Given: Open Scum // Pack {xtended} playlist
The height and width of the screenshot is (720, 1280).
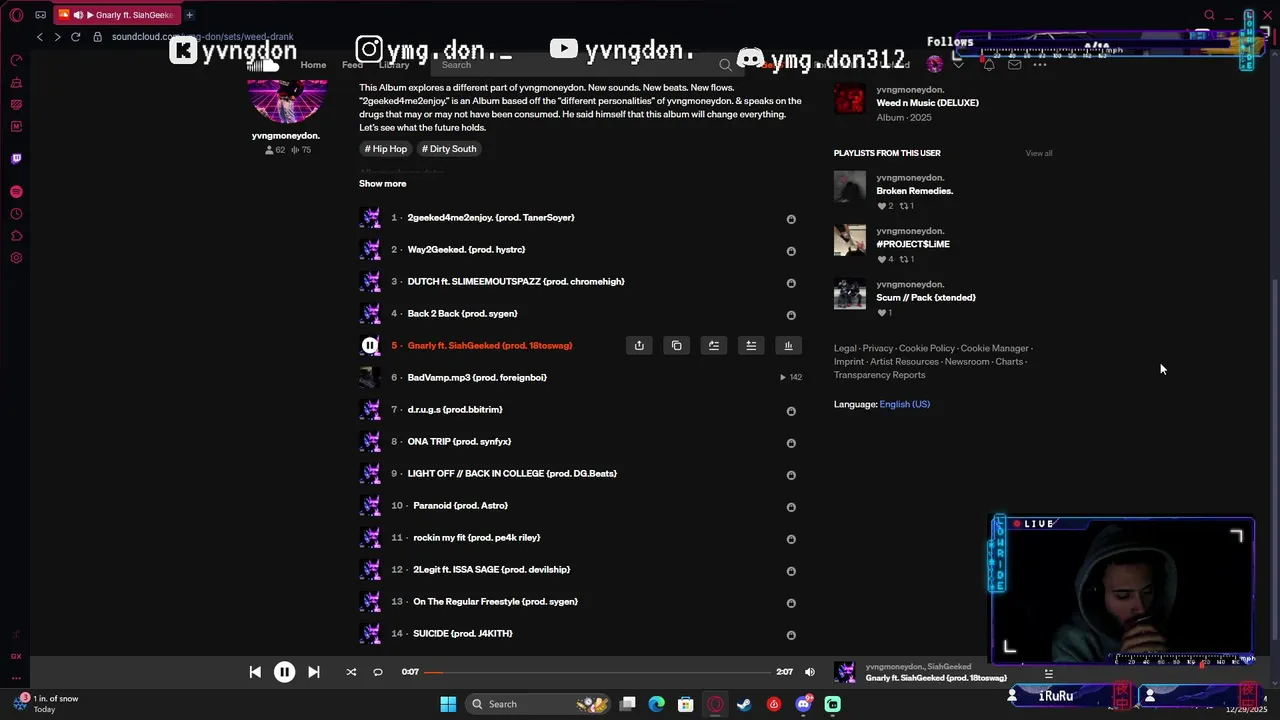Looking at the screenshot, I should point(926,297).
